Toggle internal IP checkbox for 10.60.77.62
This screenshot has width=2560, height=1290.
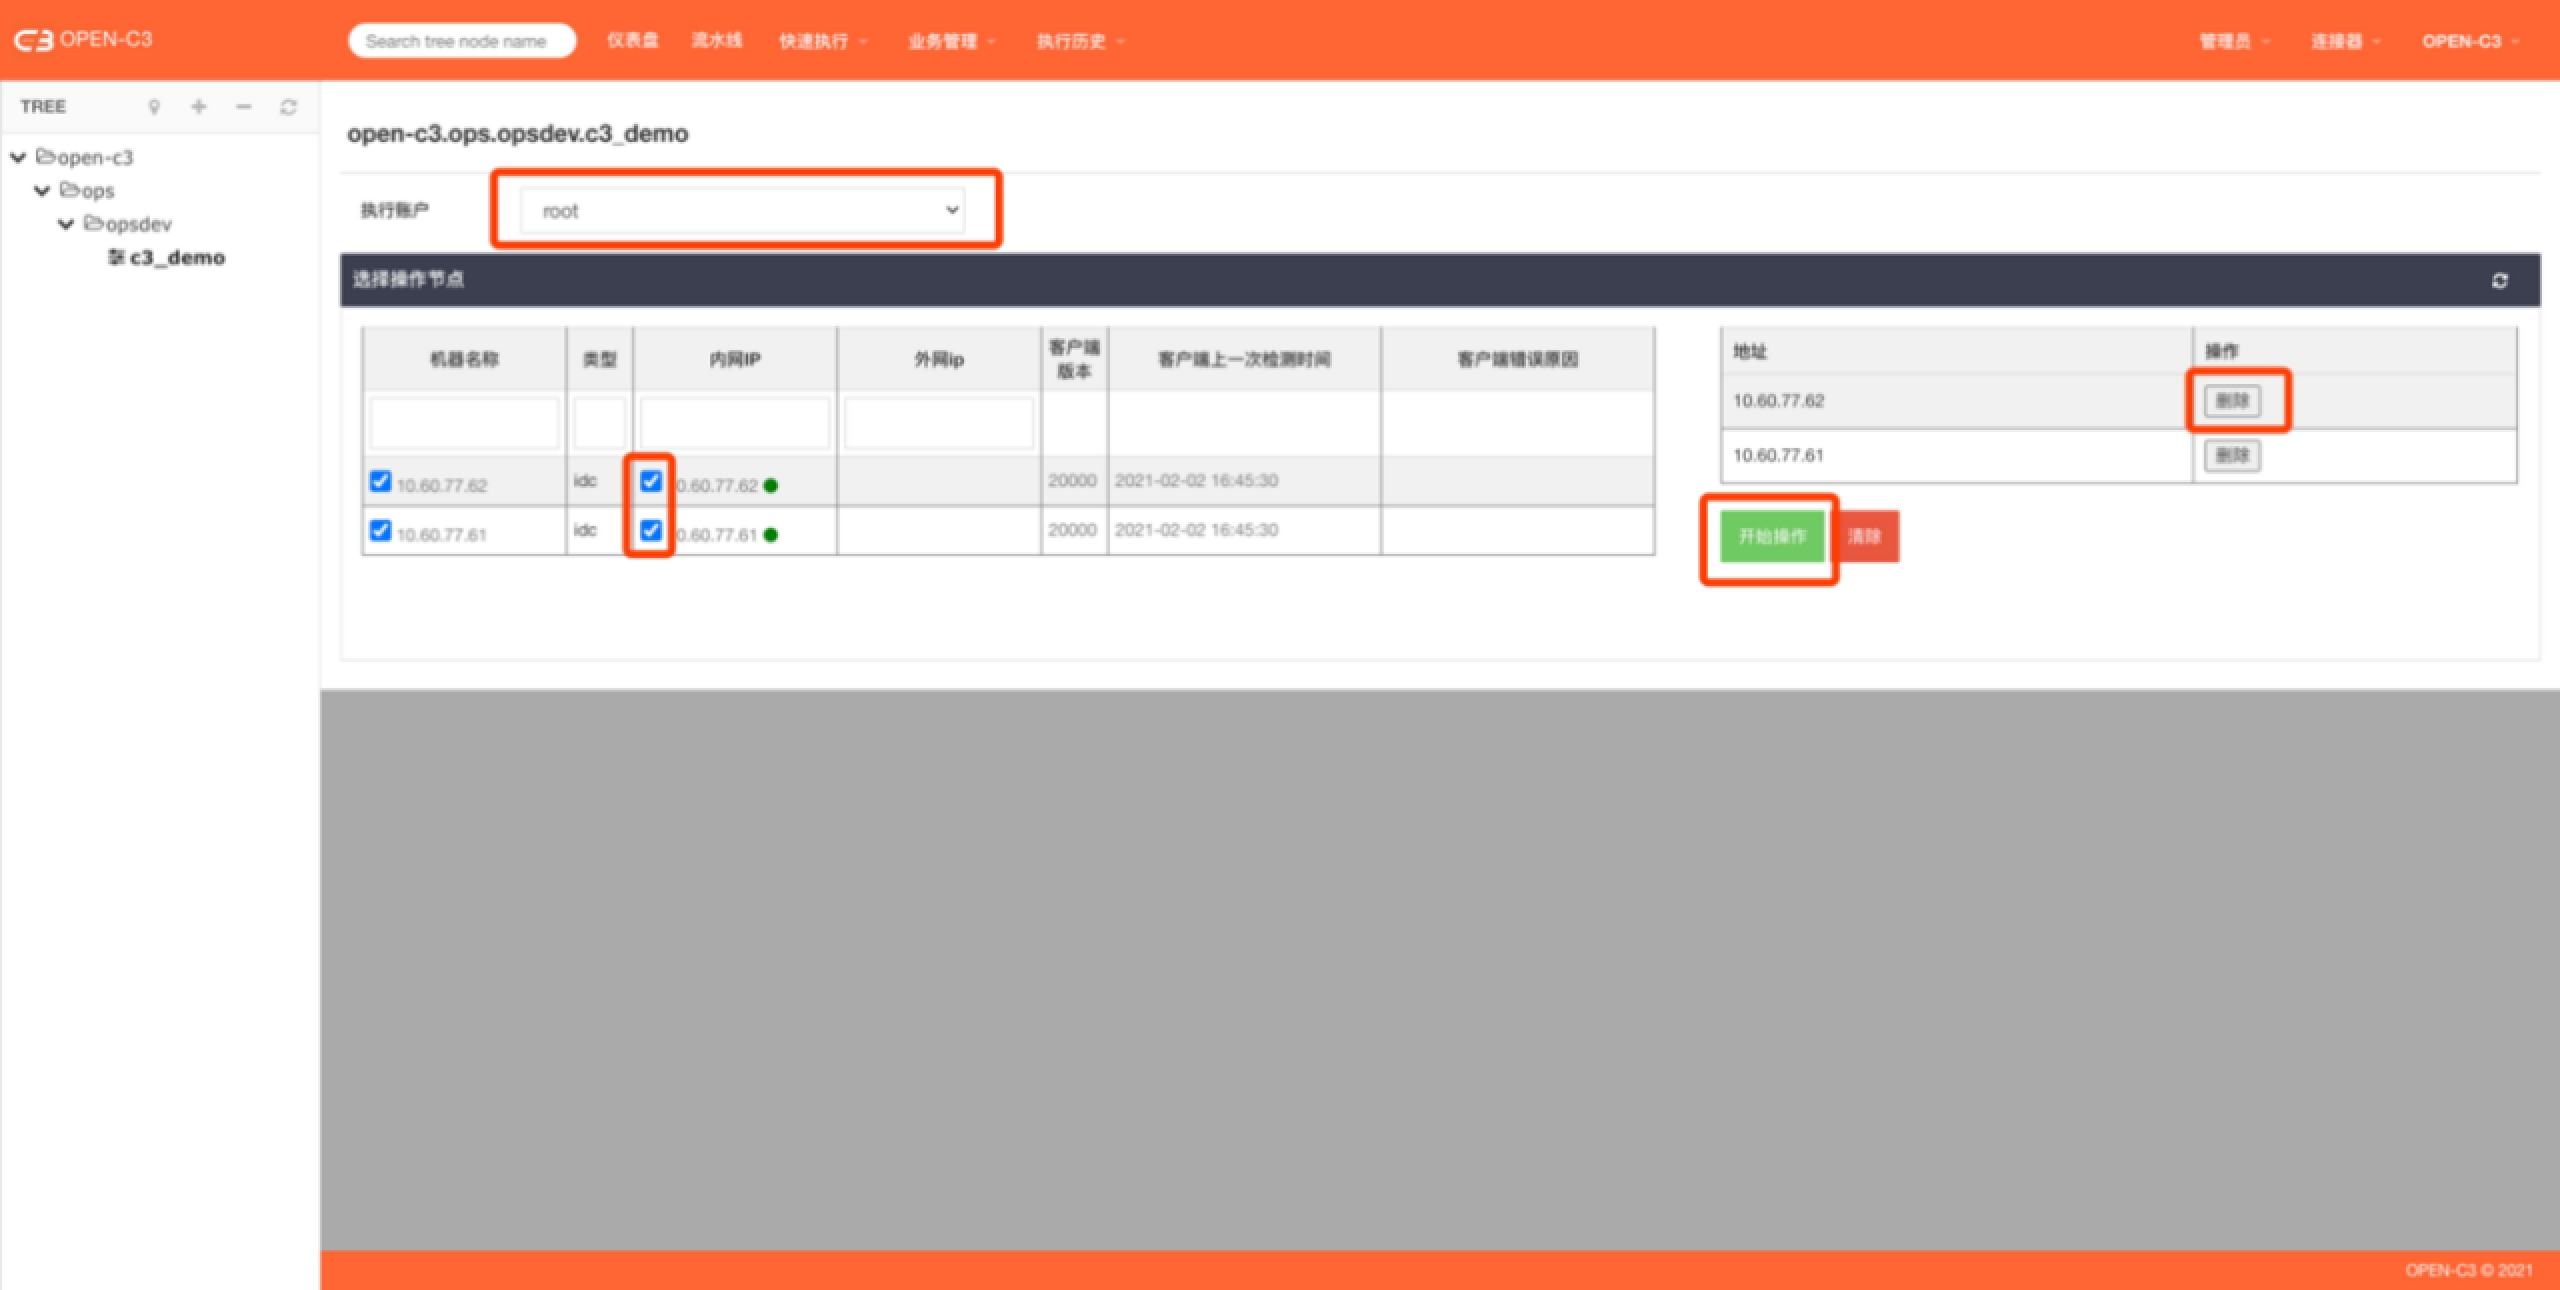point(651,481)
